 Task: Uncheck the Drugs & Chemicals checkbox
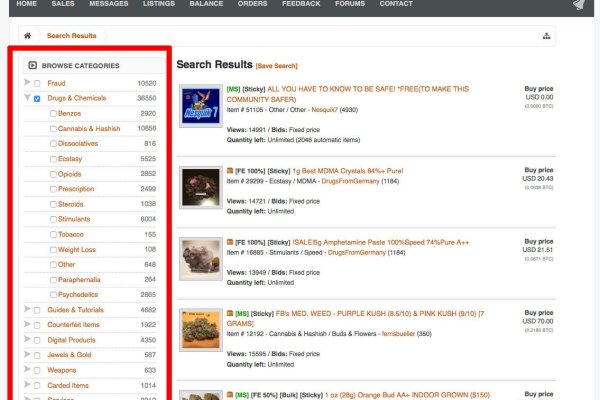pyautogui.click(x=37, y=99)
